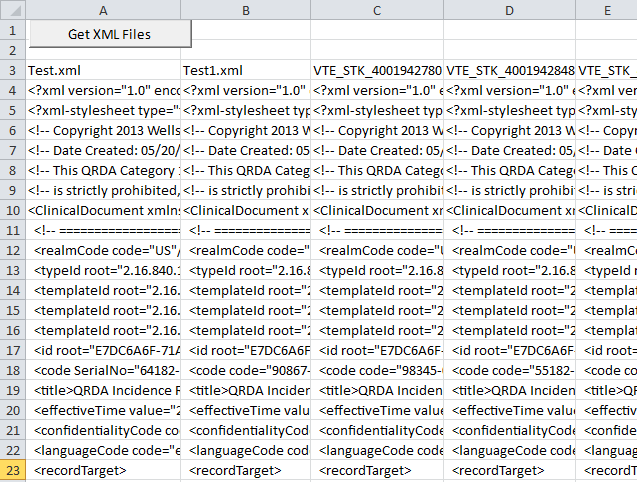Select the code 55182 cell in column D
This screenshot has height=482, width=637.
(x=509, y=370)
